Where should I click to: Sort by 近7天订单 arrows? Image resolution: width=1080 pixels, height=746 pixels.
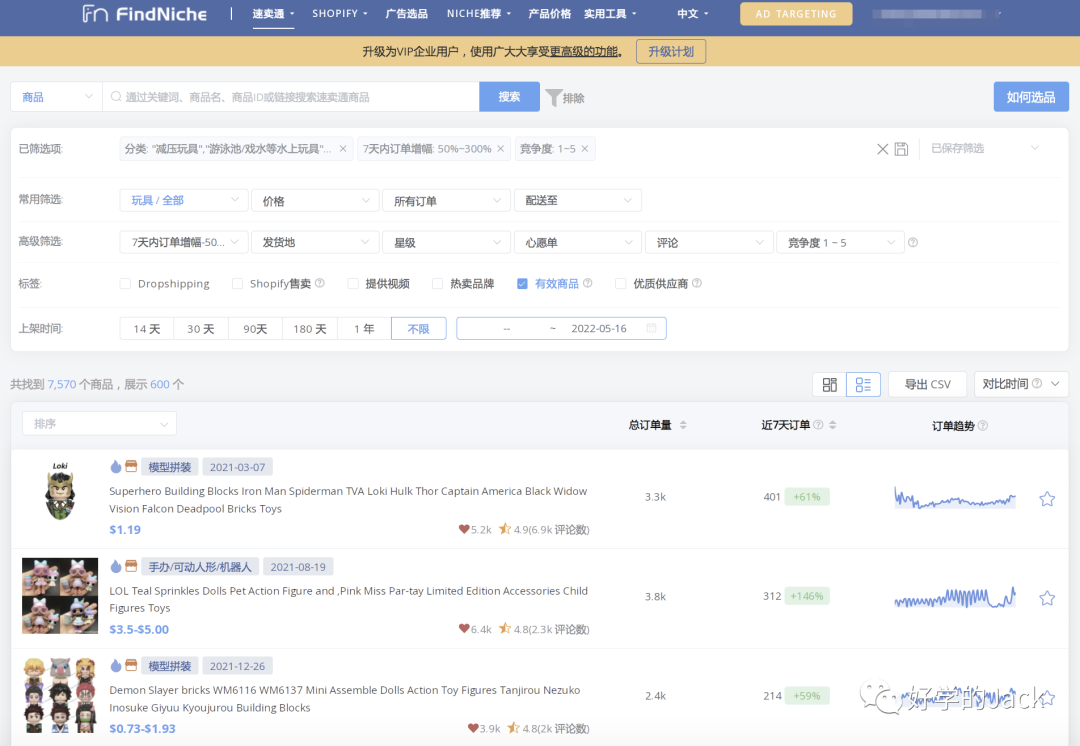tap(833, 425)
